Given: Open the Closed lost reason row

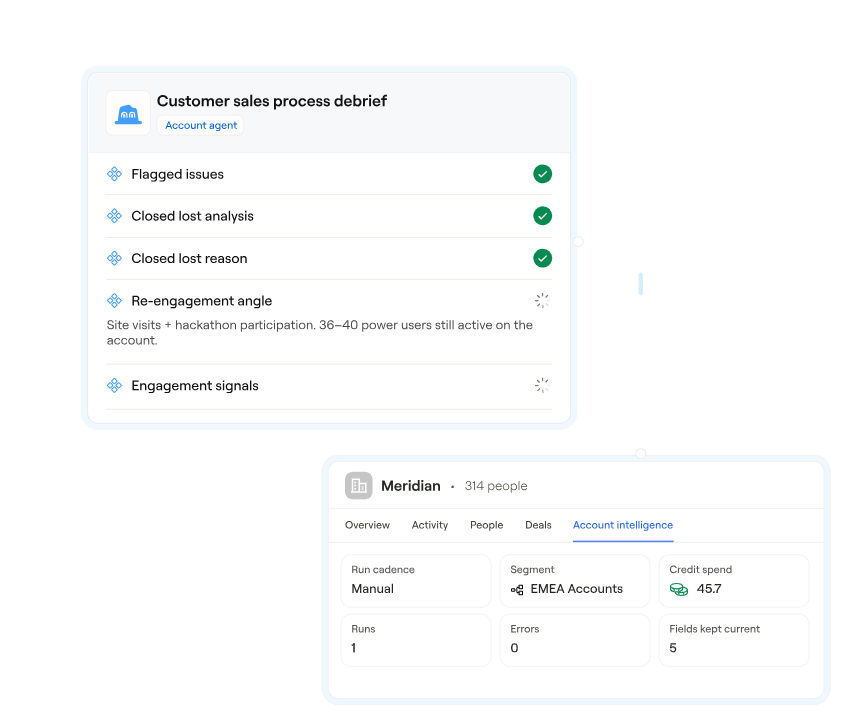Looking at the screenshot, I should 329,258.
